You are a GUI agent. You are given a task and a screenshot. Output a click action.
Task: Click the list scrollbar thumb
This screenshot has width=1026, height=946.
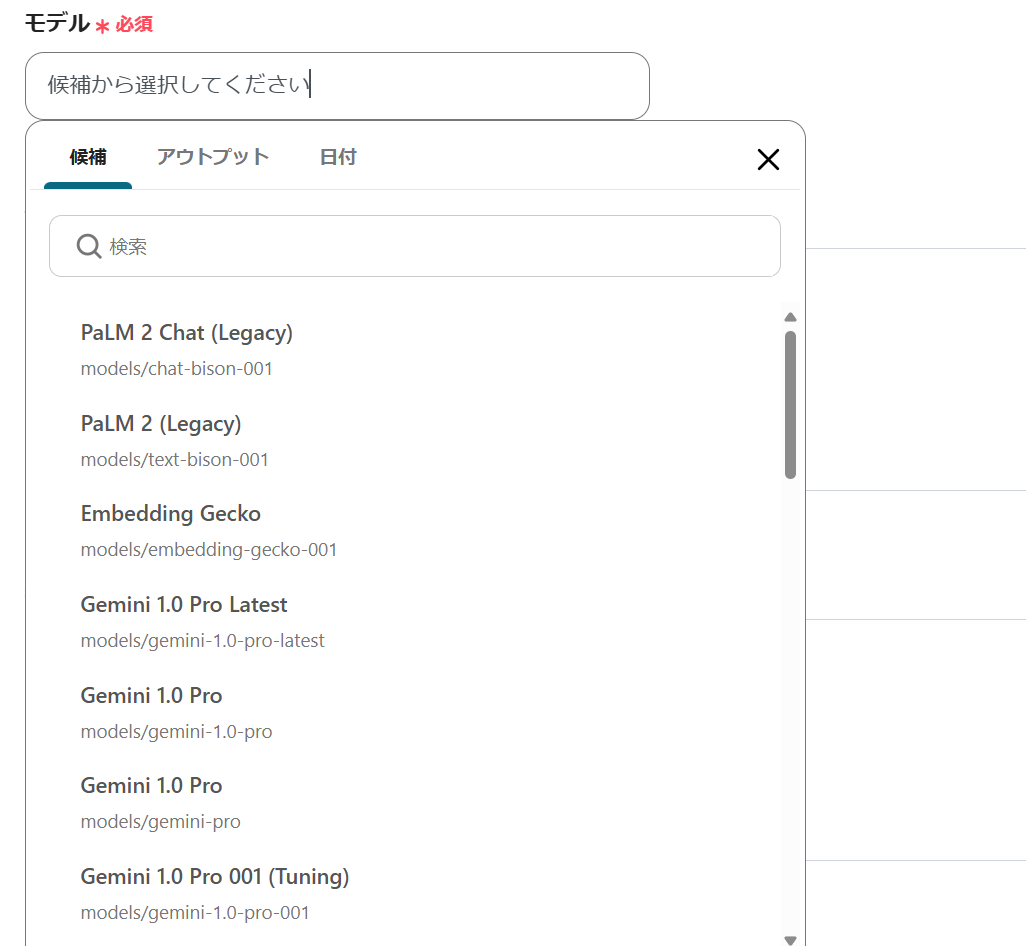coord(790,405)
